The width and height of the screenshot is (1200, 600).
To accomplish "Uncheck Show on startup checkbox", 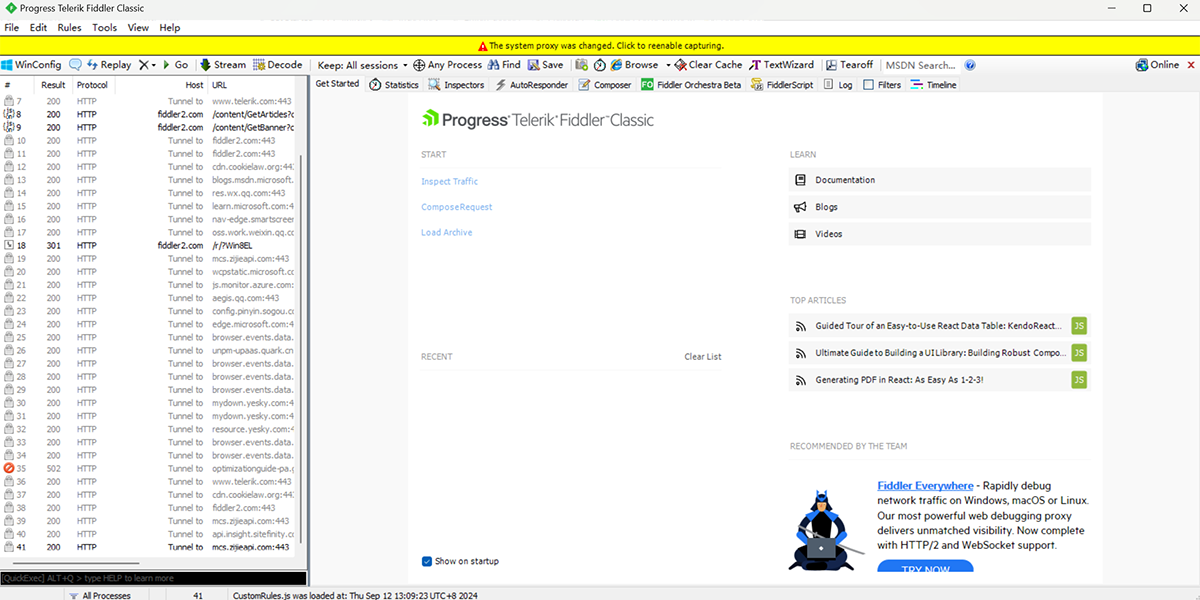I will click(427, 561).
